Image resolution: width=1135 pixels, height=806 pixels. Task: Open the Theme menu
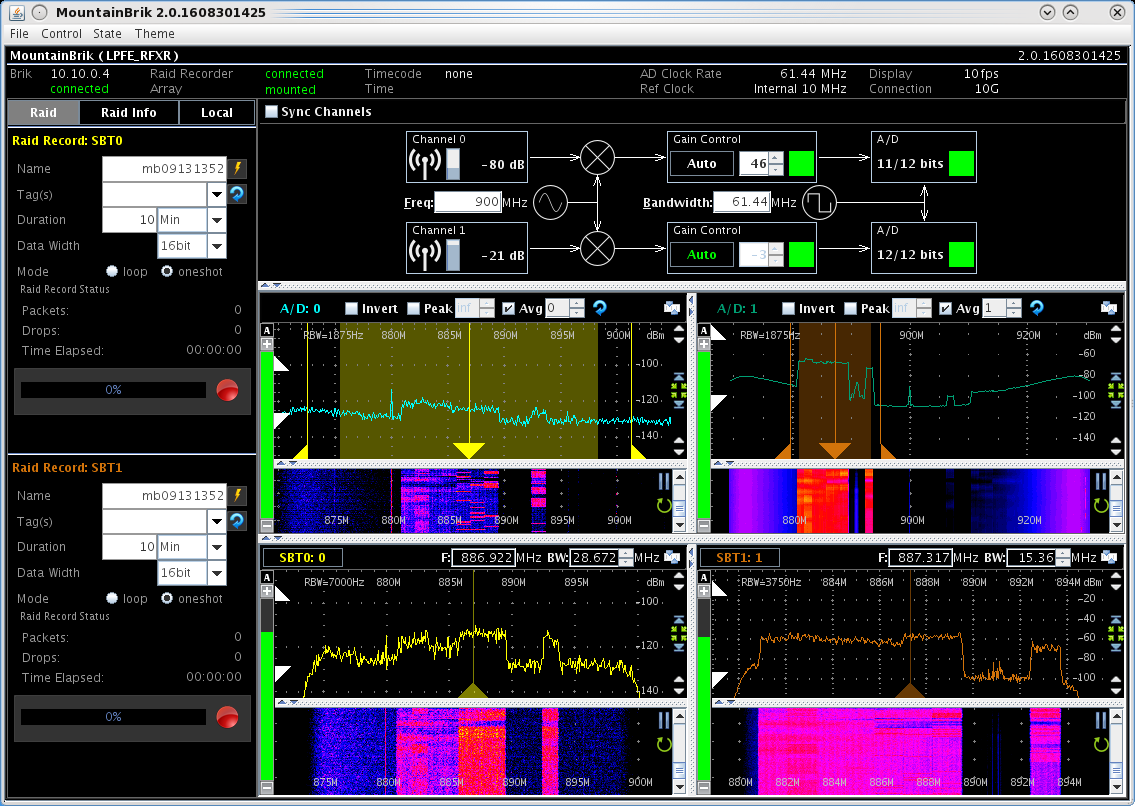pyautogui.click(x=154, y=33)
